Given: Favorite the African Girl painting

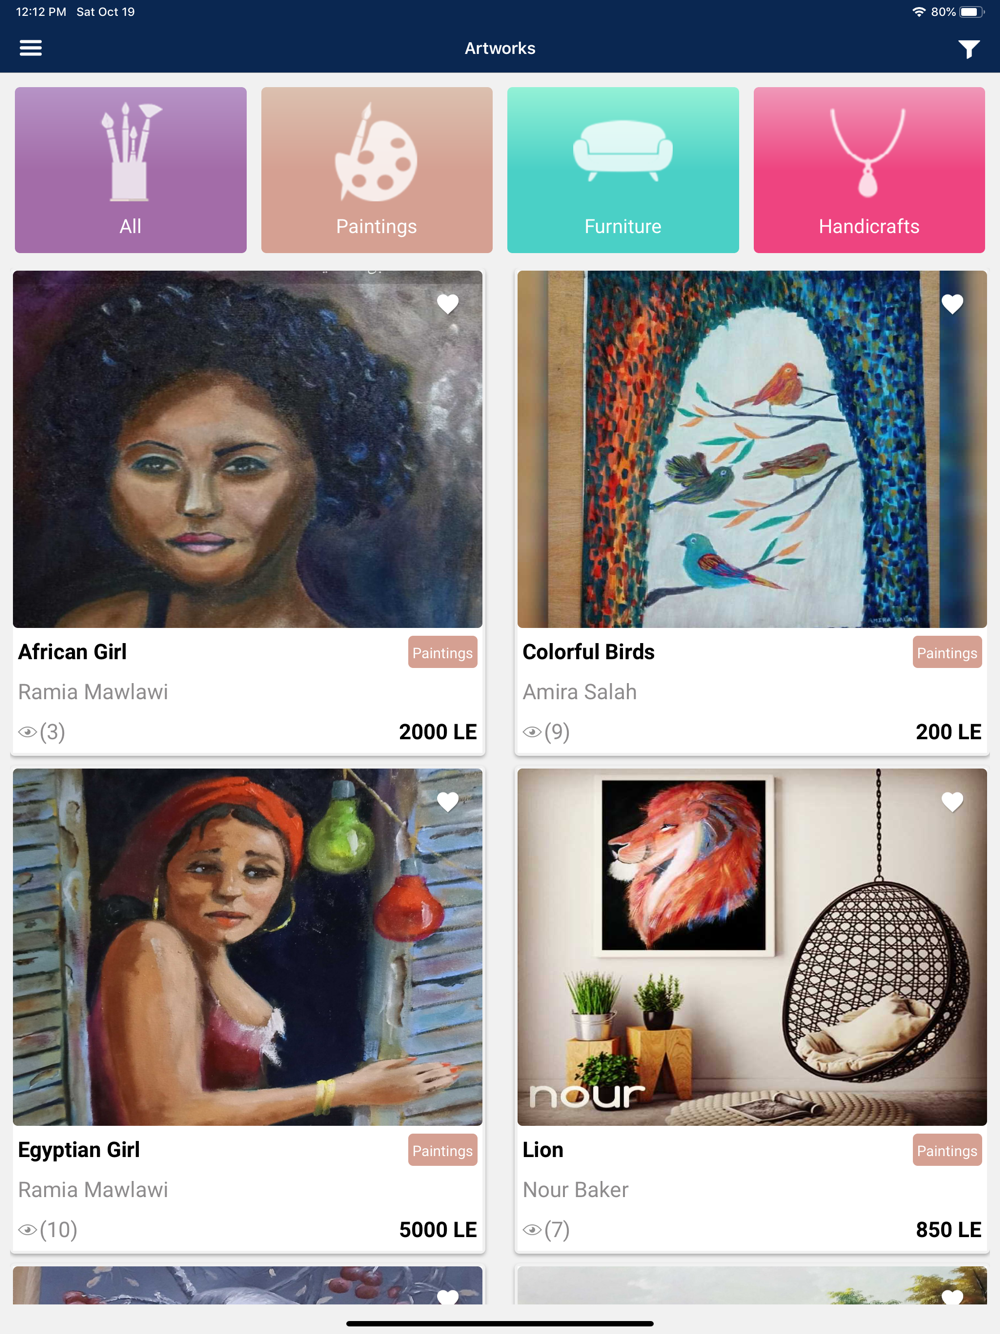Looking at the screenshot, I should point(448,303).
